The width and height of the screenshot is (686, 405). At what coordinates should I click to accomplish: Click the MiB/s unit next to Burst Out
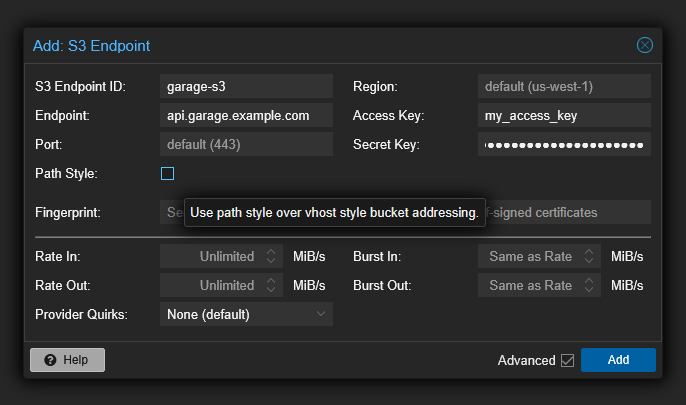[x=627, y=285]
